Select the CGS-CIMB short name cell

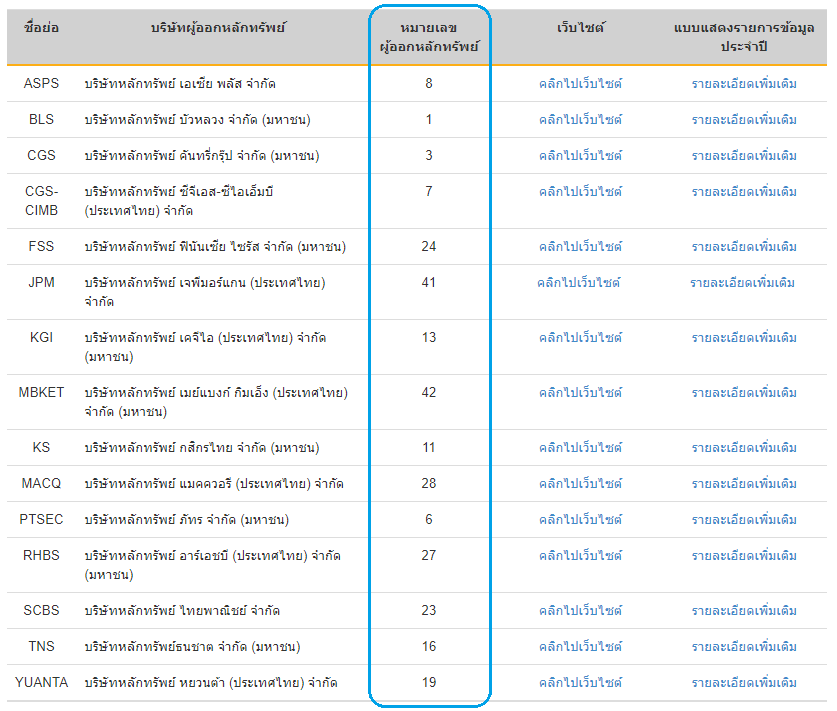pyautogui.click(x=41, y=201)
